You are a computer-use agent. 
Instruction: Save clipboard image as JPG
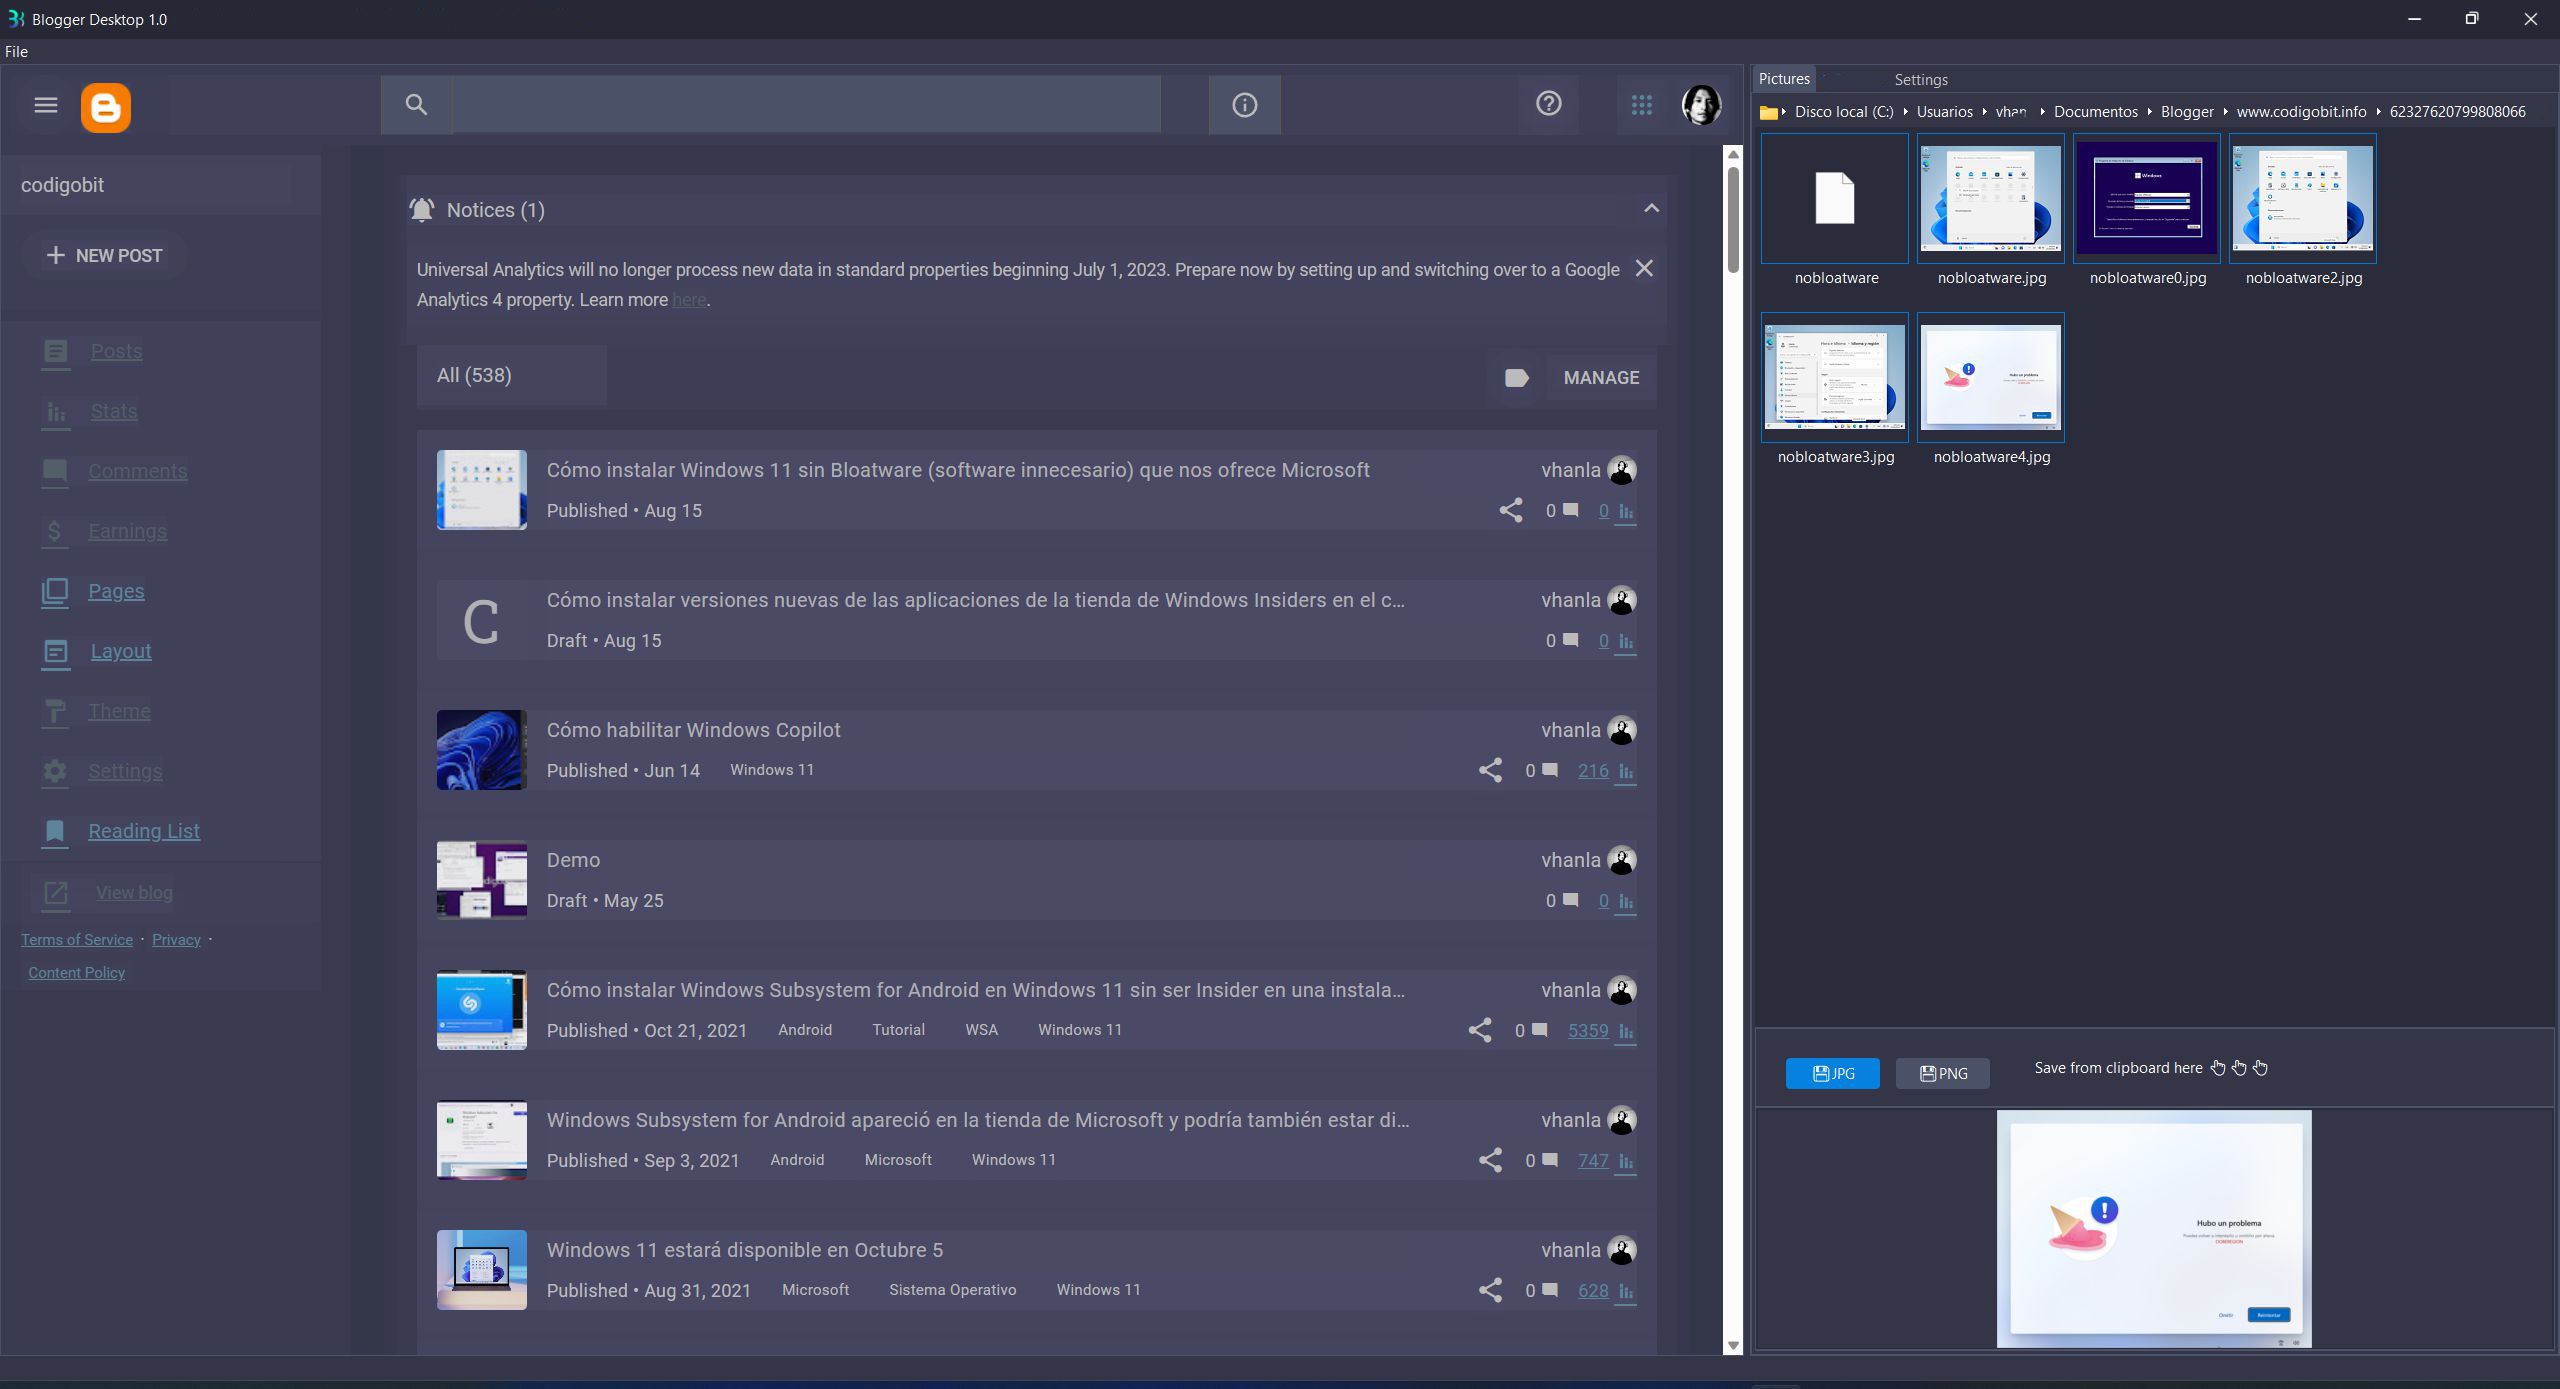[x=1832, y=1073]
